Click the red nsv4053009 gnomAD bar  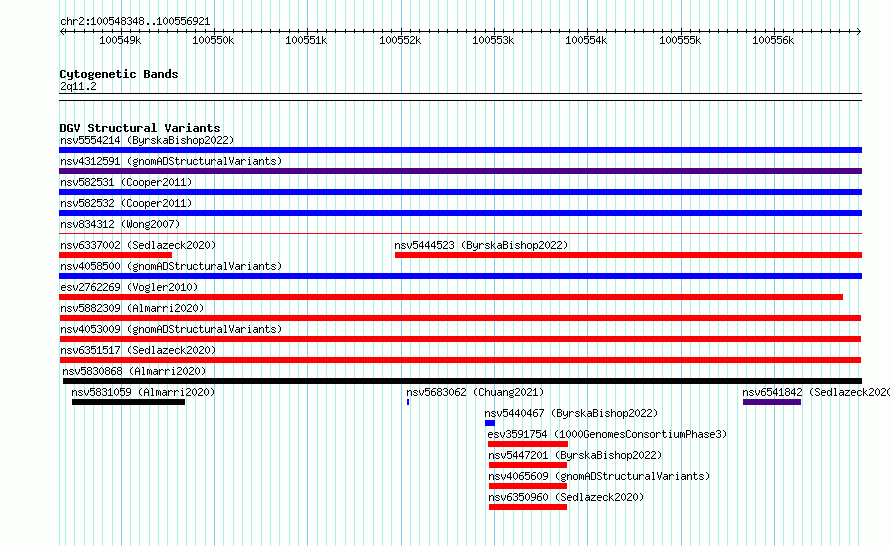coord(460,339)
